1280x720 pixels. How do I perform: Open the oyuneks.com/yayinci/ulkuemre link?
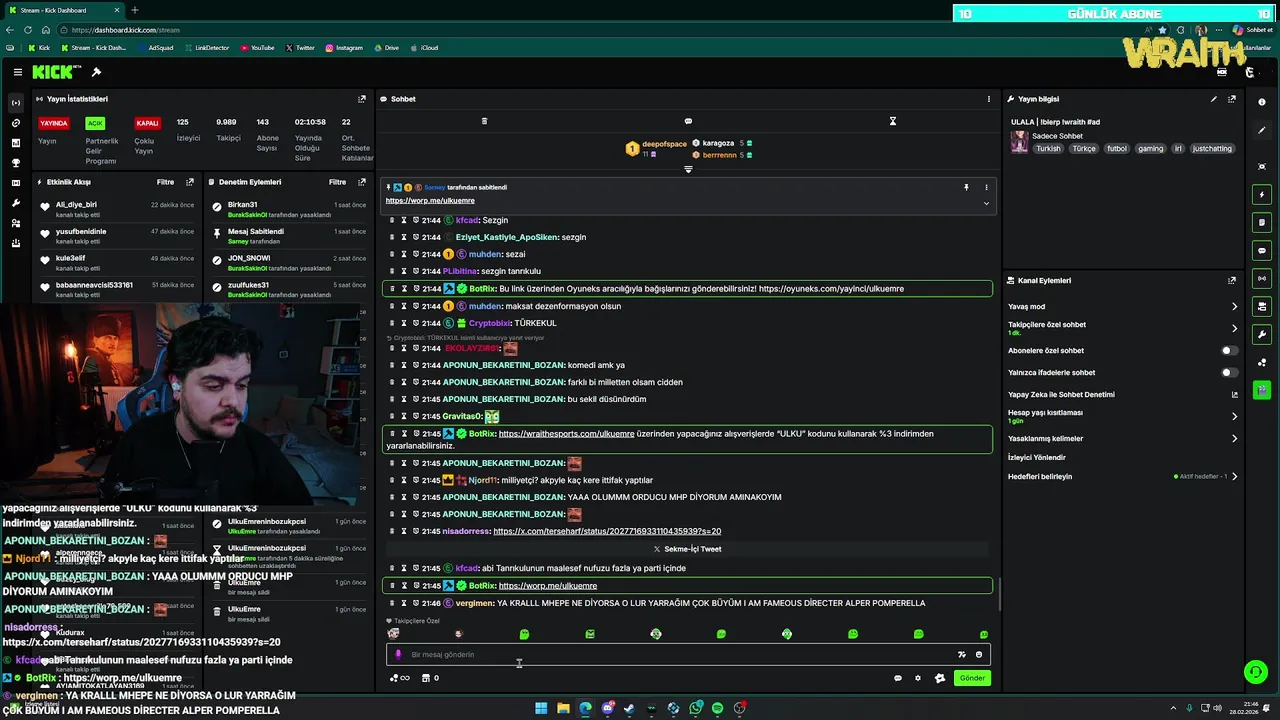pos(831,289)
